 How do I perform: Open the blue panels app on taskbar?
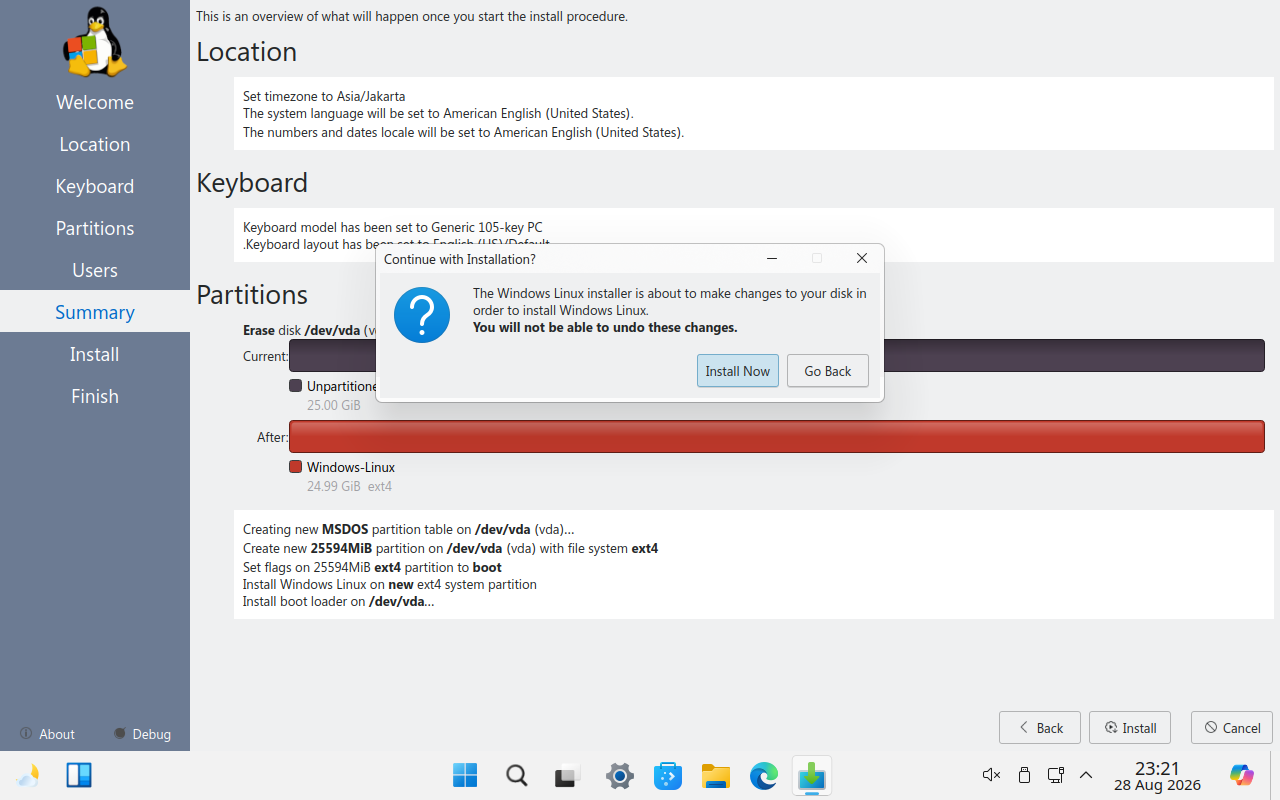(x=79, y=775)
